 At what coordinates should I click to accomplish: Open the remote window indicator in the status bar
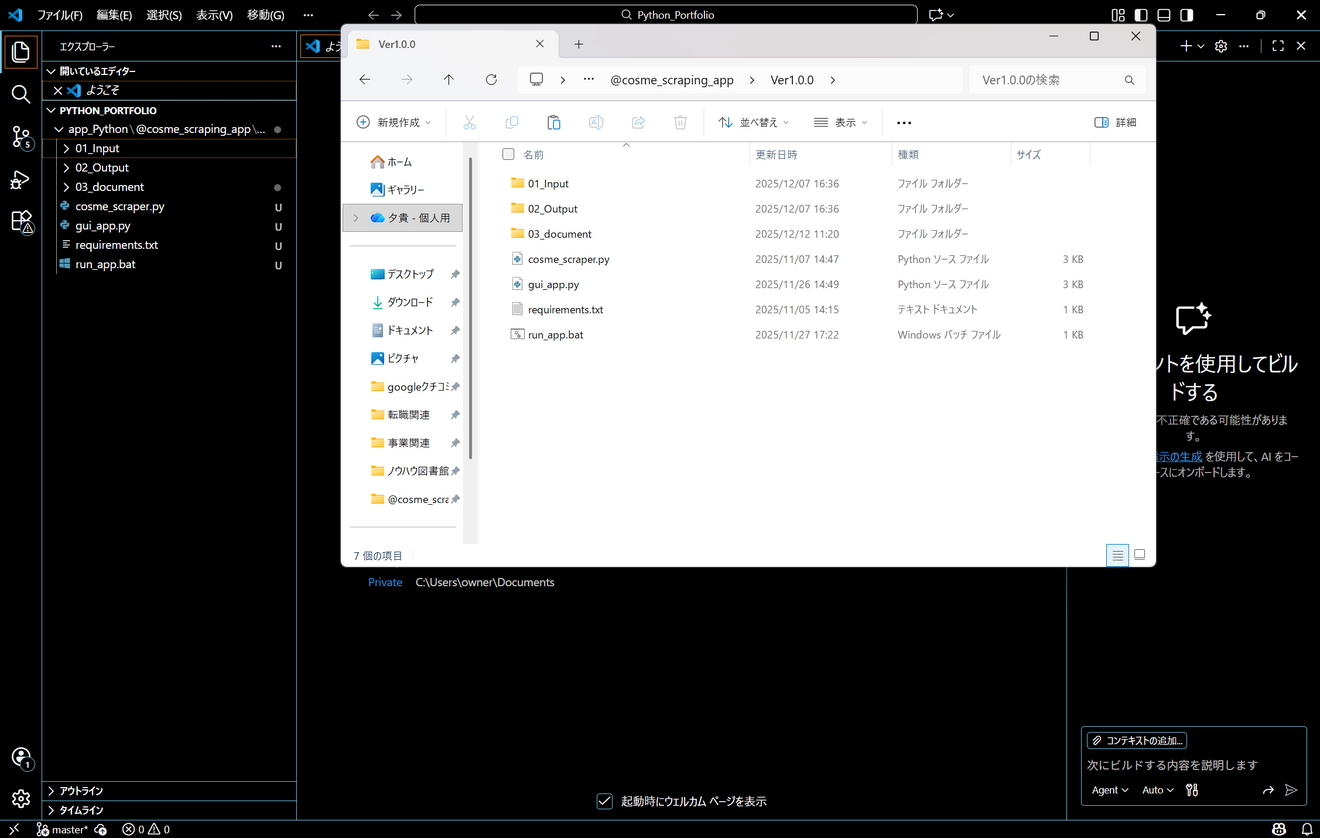pos(14,829)
